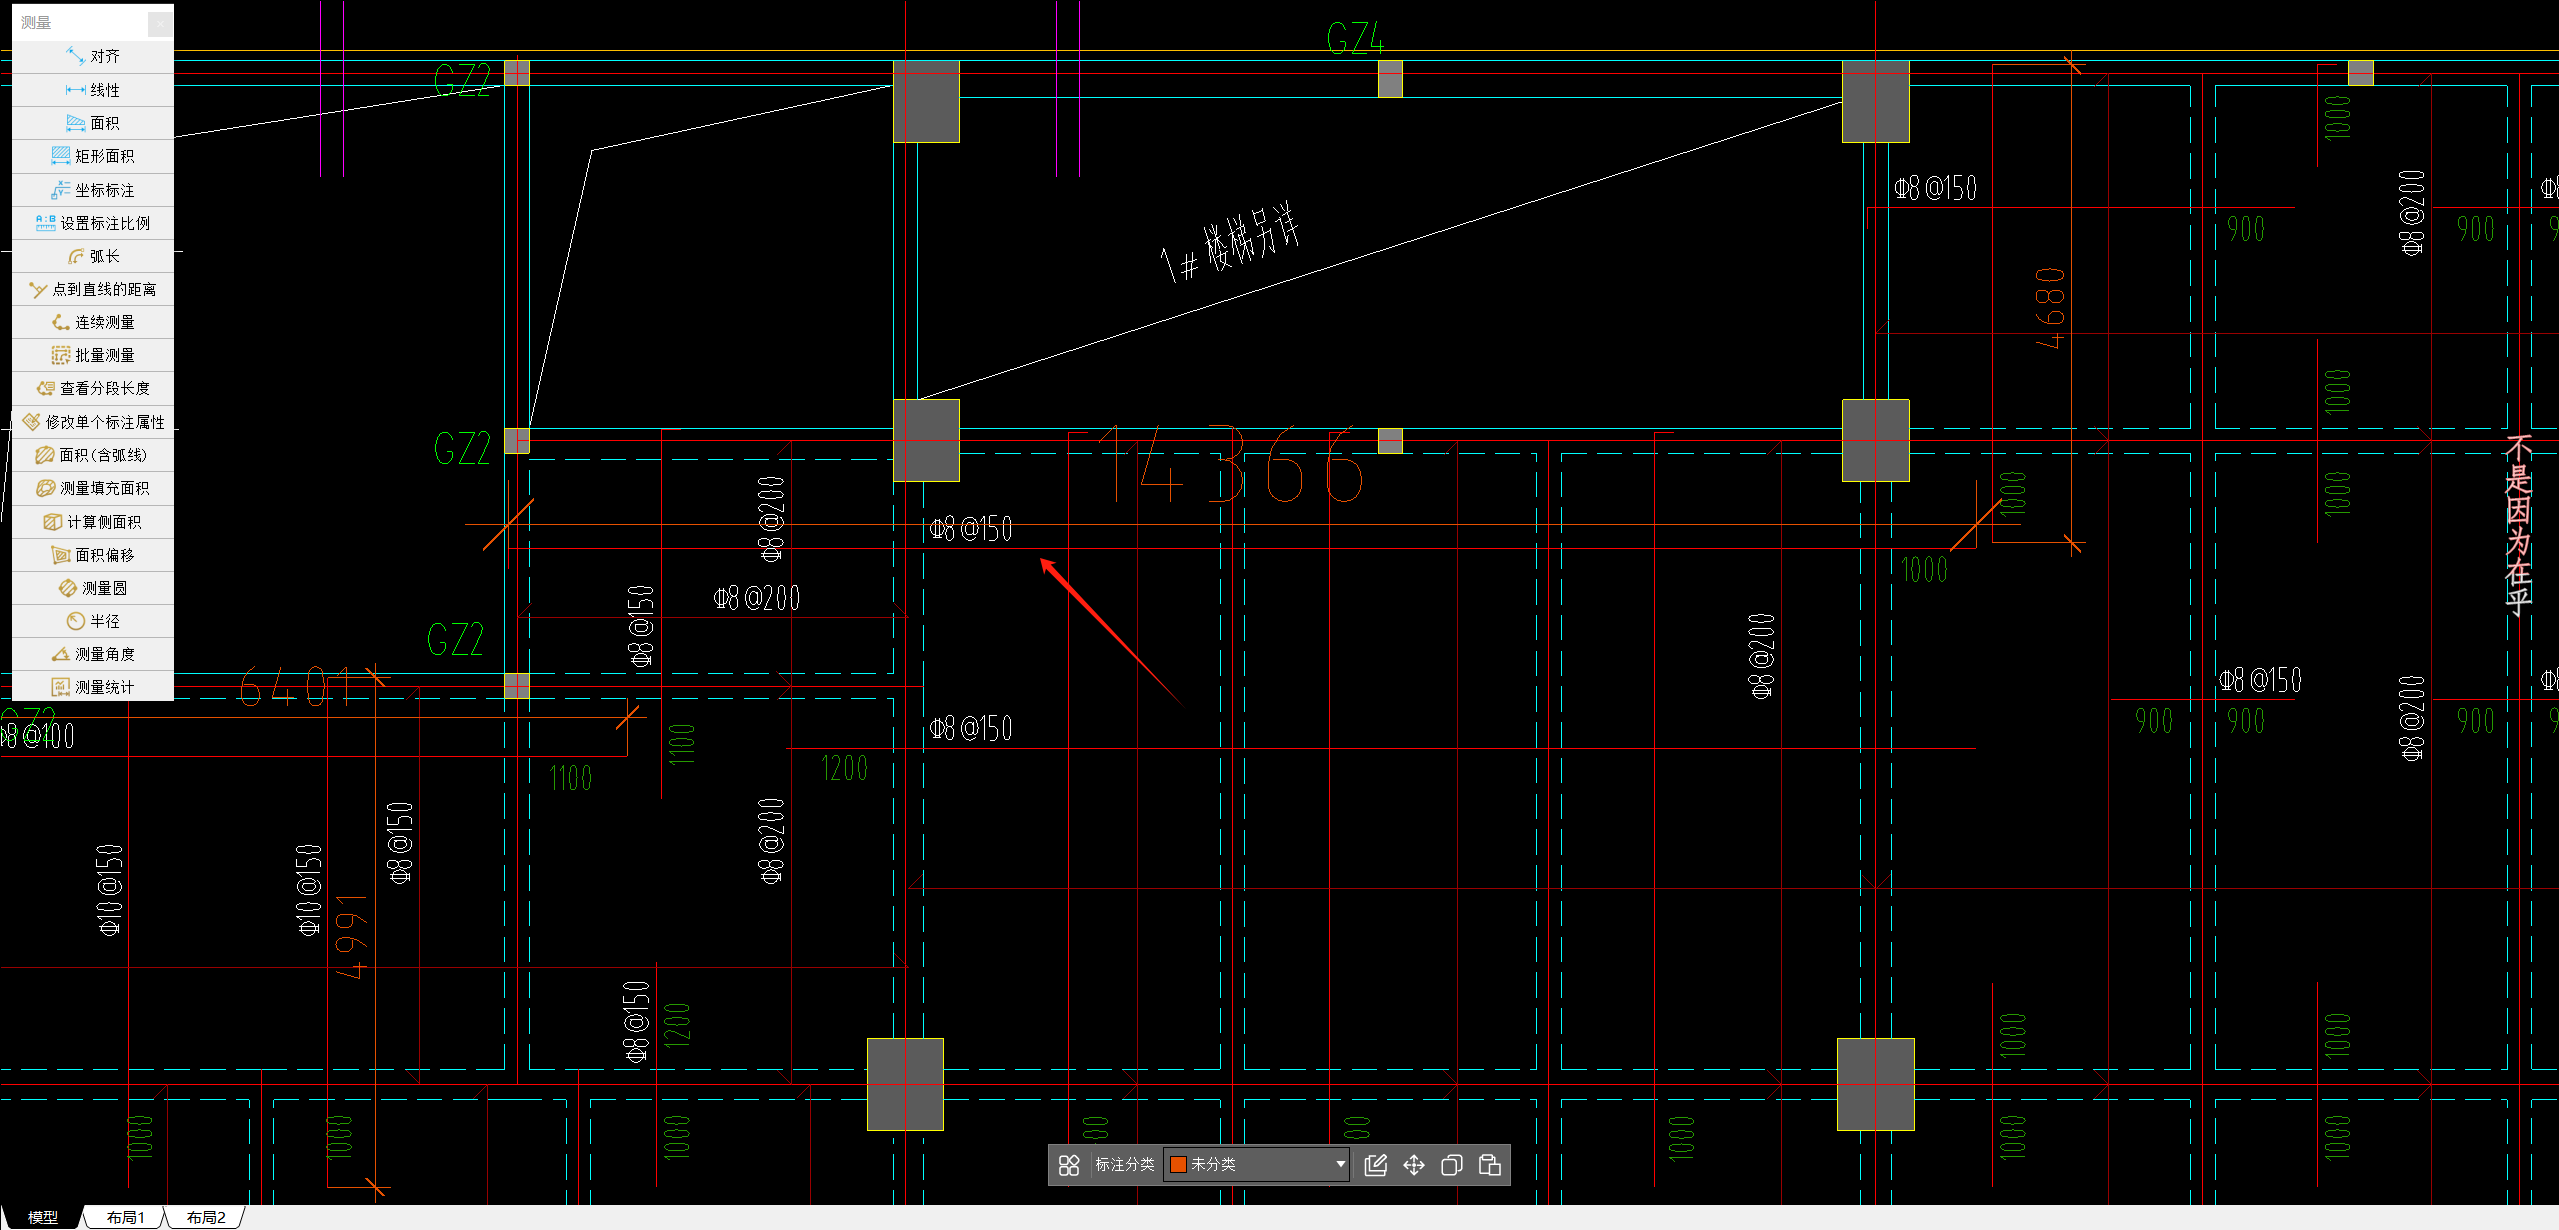Viewport: 2559px width, 1230px height.
Task: Select the 半径 (radius) measure tool
Action: pos(93,621)
